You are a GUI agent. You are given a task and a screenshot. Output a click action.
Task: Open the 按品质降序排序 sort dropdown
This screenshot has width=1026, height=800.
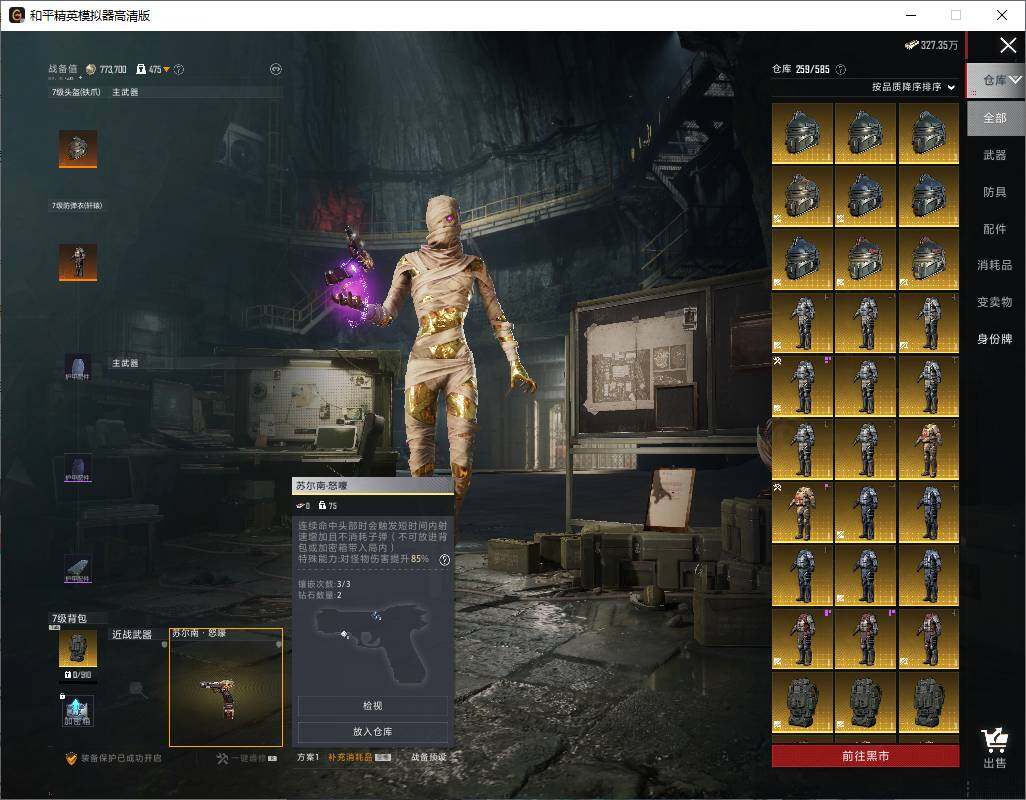pyautogui.click(x=913, y=86)
